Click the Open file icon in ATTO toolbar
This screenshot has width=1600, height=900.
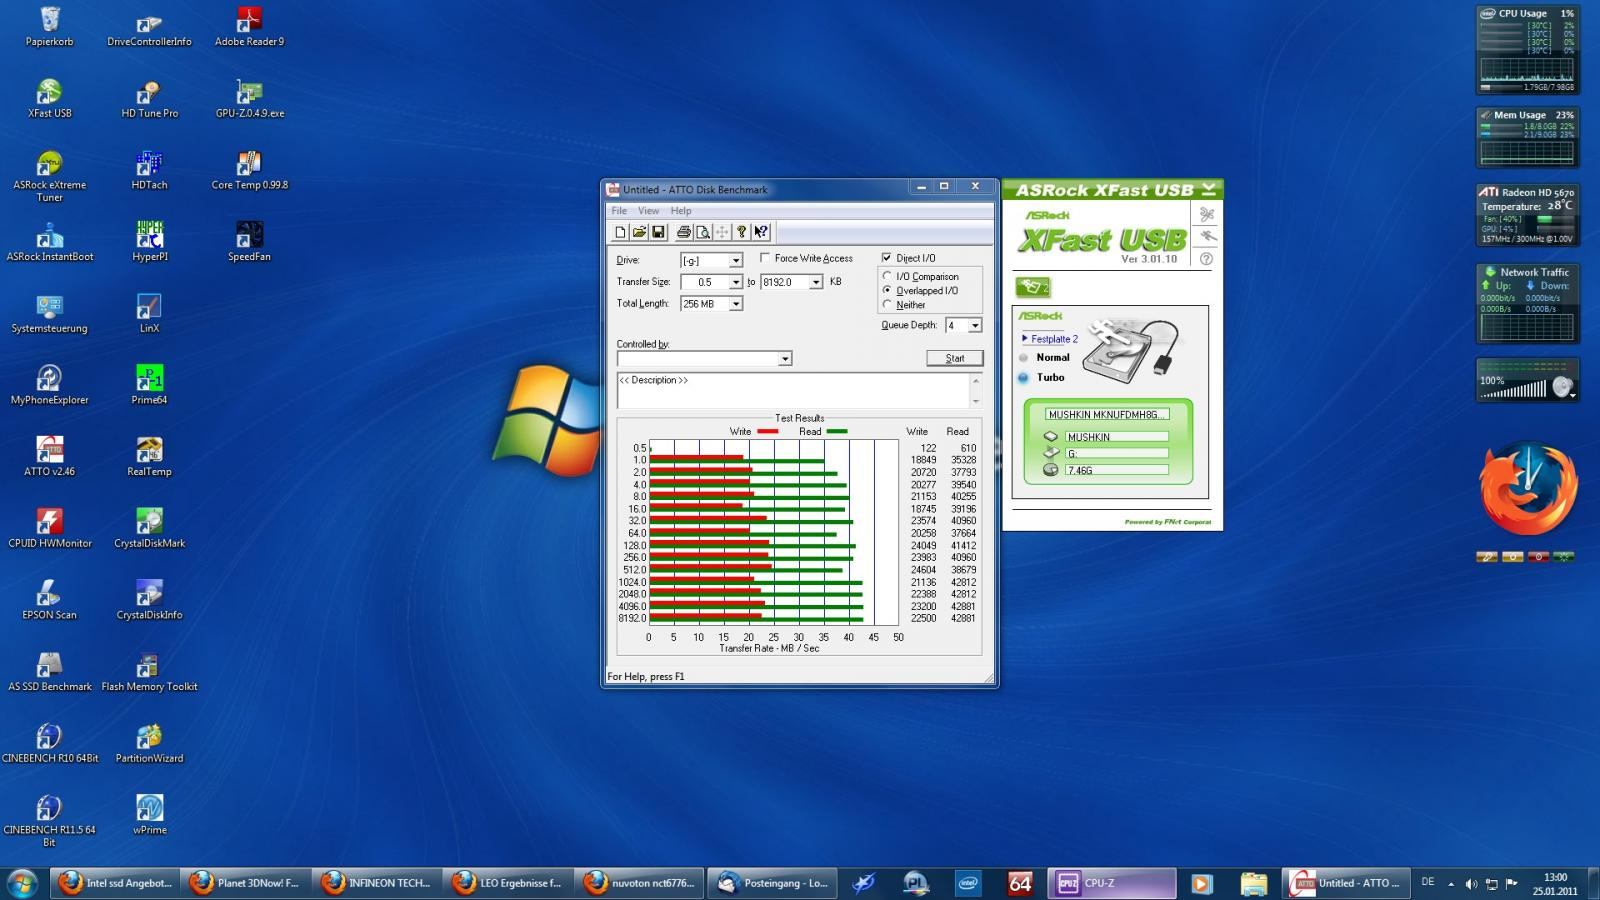[639, 232]
